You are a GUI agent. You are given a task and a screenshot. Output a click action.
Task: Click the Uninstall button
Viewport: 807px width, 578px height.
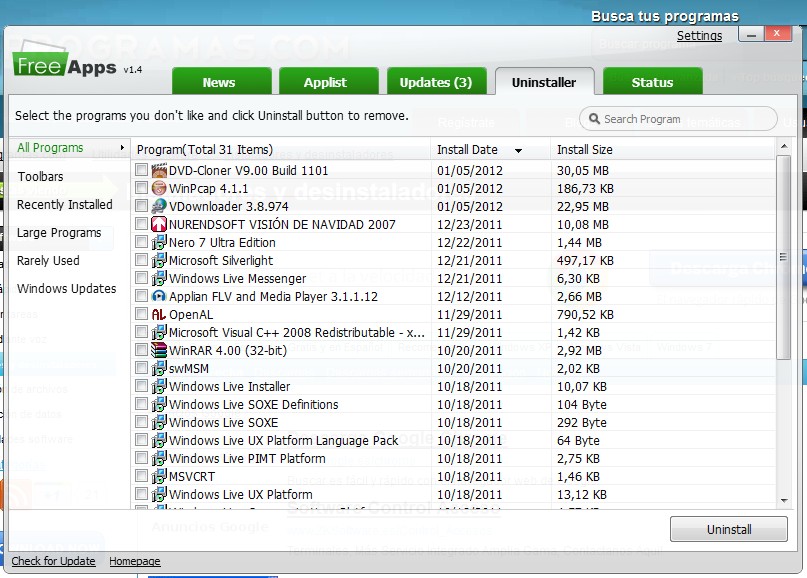click(729, 529)
